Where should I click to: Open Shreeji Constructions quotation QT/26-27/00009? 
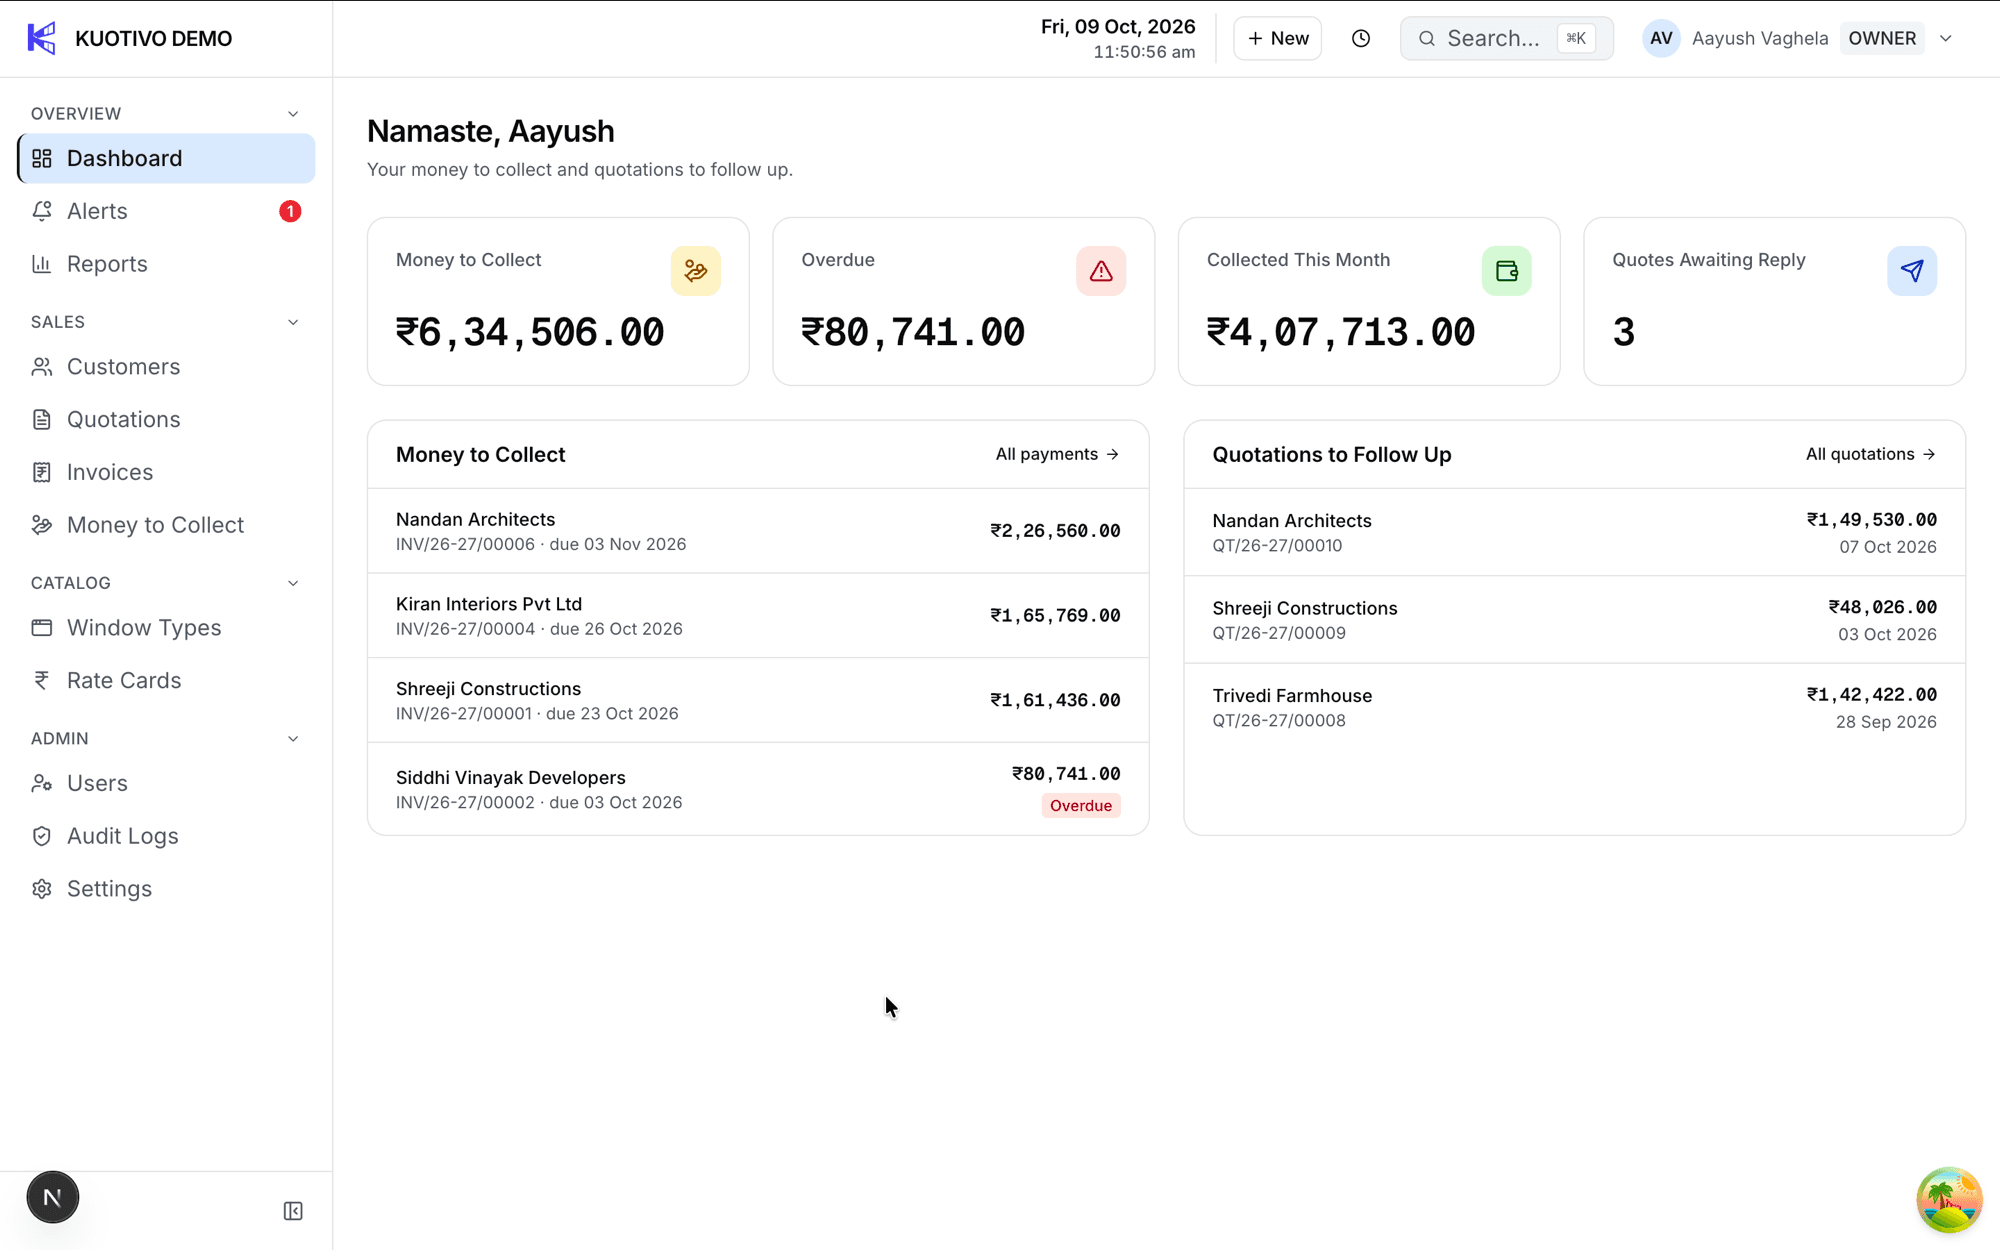(x=1574, y=620)
